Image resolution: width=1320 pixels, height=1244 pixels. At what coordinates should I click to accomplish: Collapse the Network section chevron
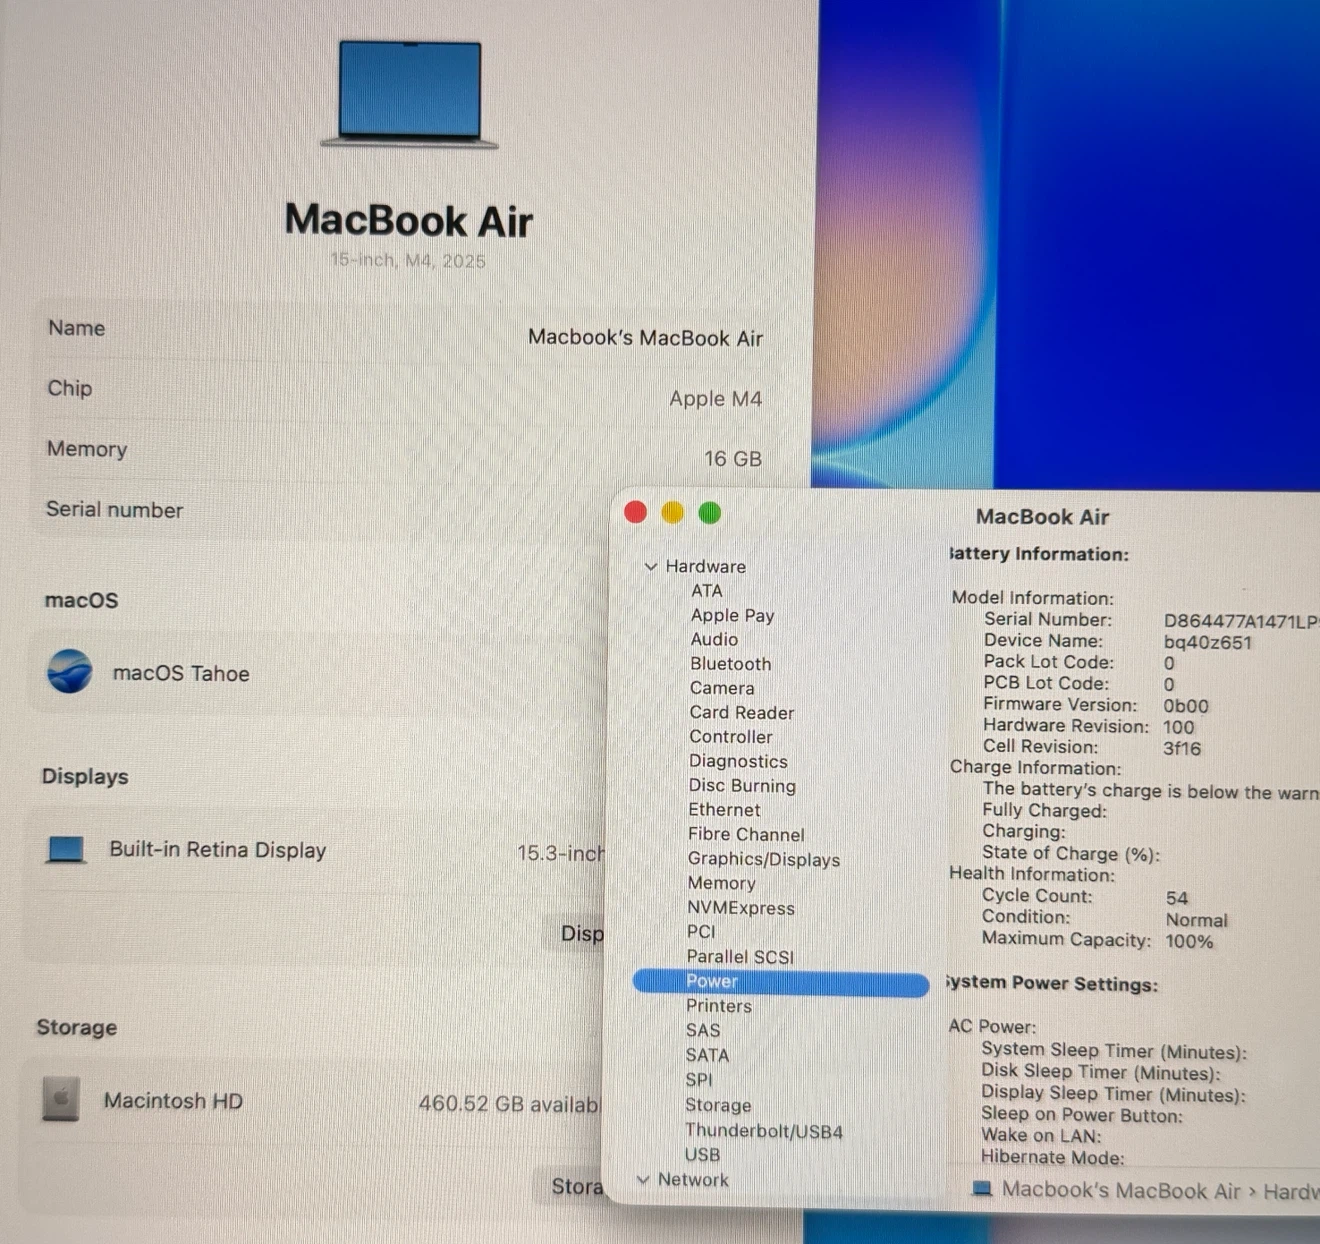tap(643, 1179)
